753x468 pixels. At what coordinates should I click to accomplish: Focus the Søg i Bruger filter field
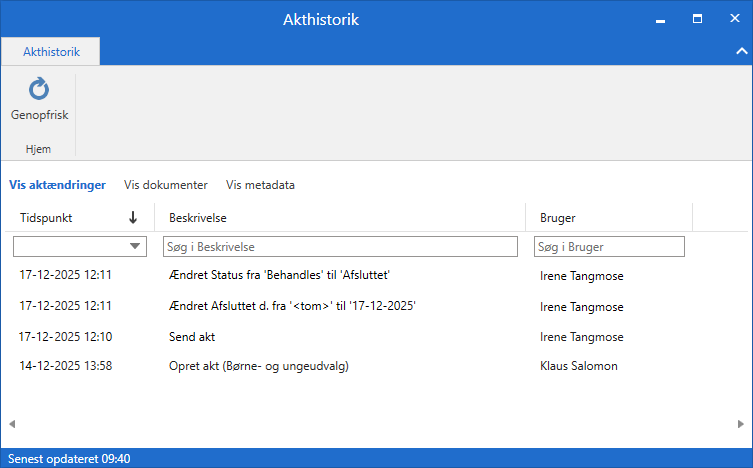pos(609,246)
